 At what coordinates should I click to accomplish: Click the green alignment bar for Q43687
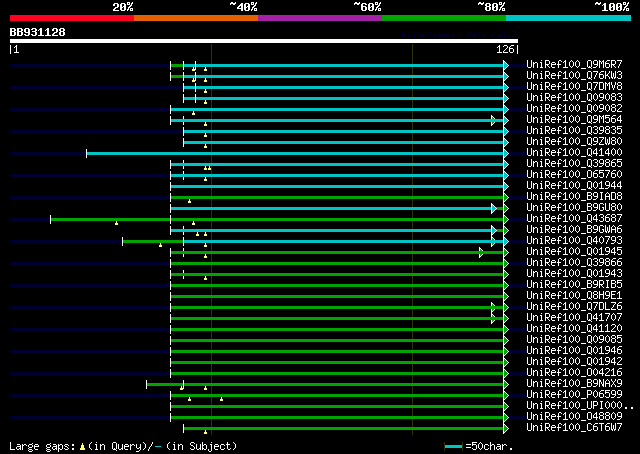coord(277,220)
